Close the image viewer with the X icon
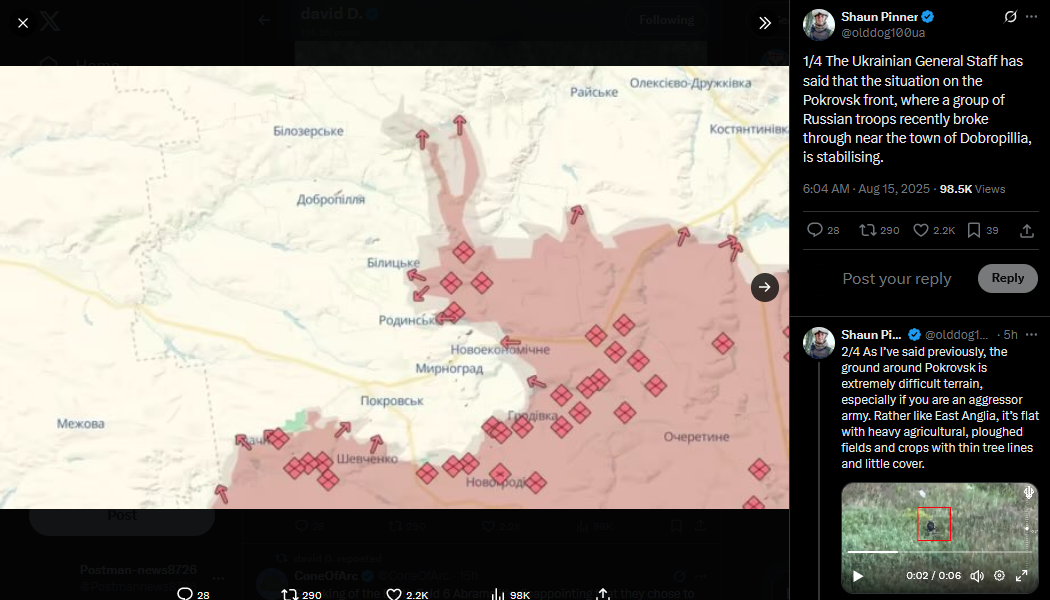Image resolution: width=1050 pixels, height=600 pixels. point(23,23)
